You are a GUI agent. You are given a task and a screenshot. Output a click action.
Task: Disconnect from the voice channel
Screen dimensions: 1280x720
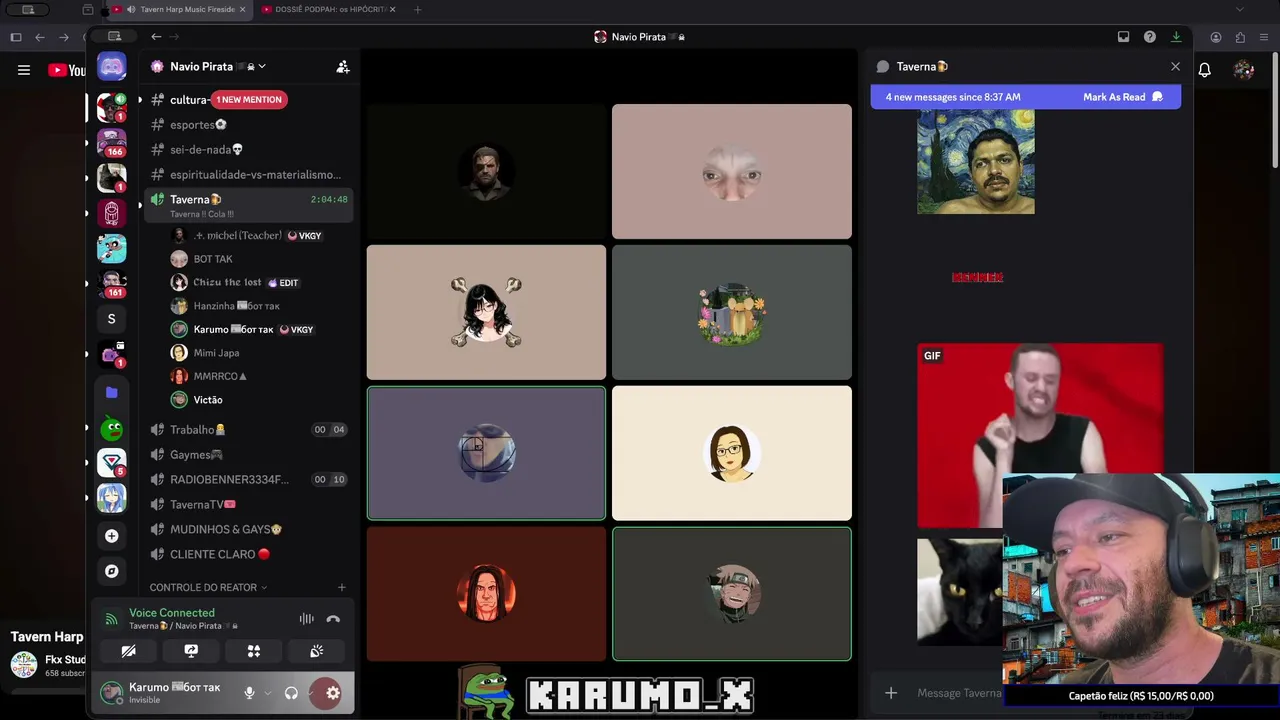click(x=333, y=619)
